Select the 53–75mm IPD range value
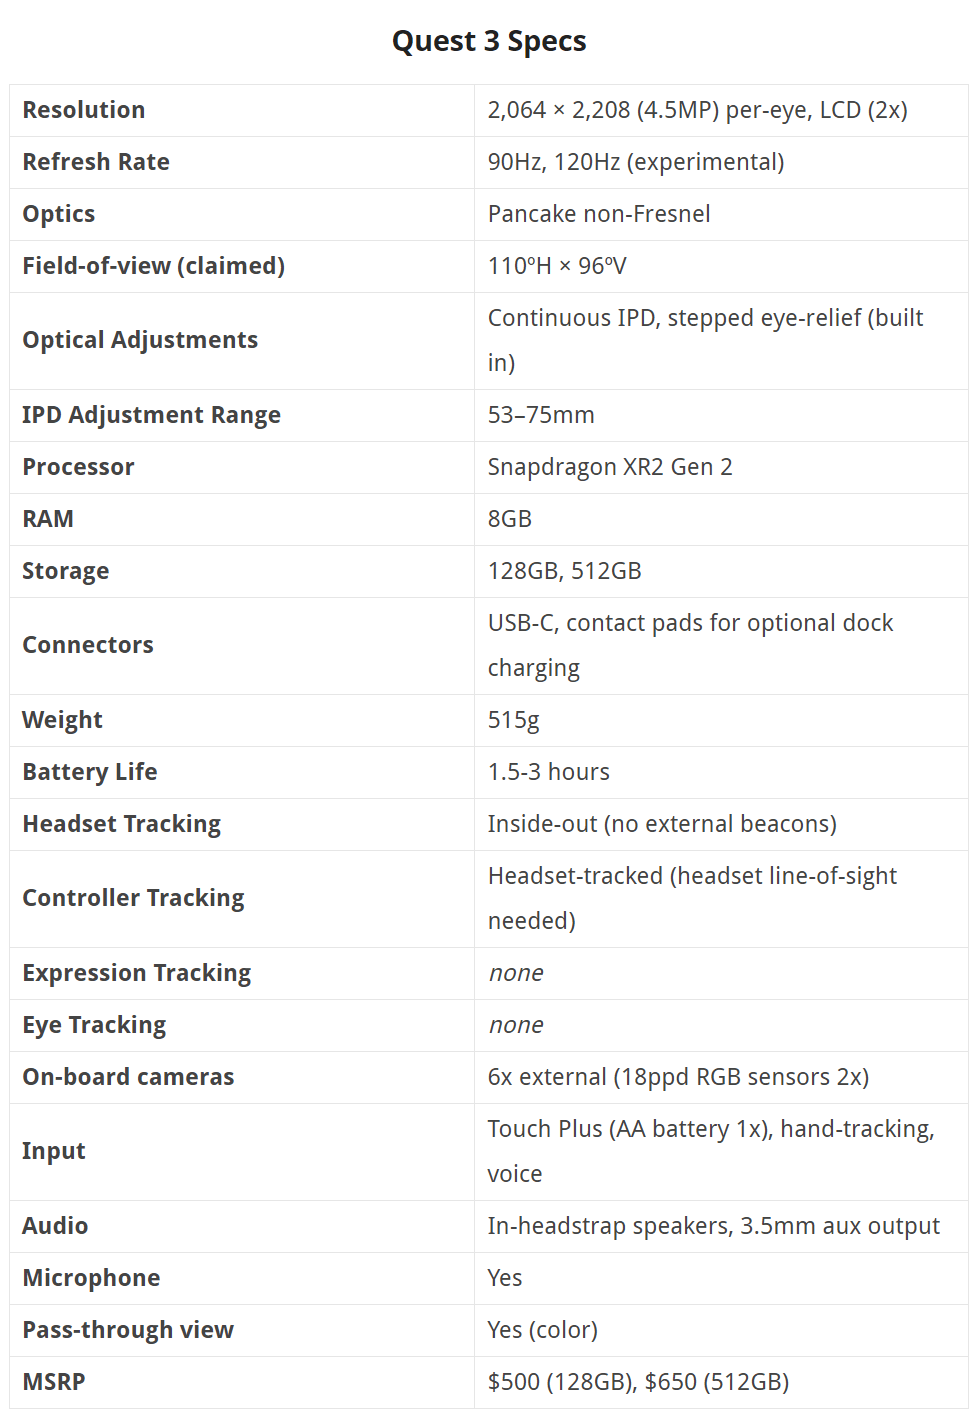Image resolution: width=979 pixels, height=1423 pixels. [541, 415]
